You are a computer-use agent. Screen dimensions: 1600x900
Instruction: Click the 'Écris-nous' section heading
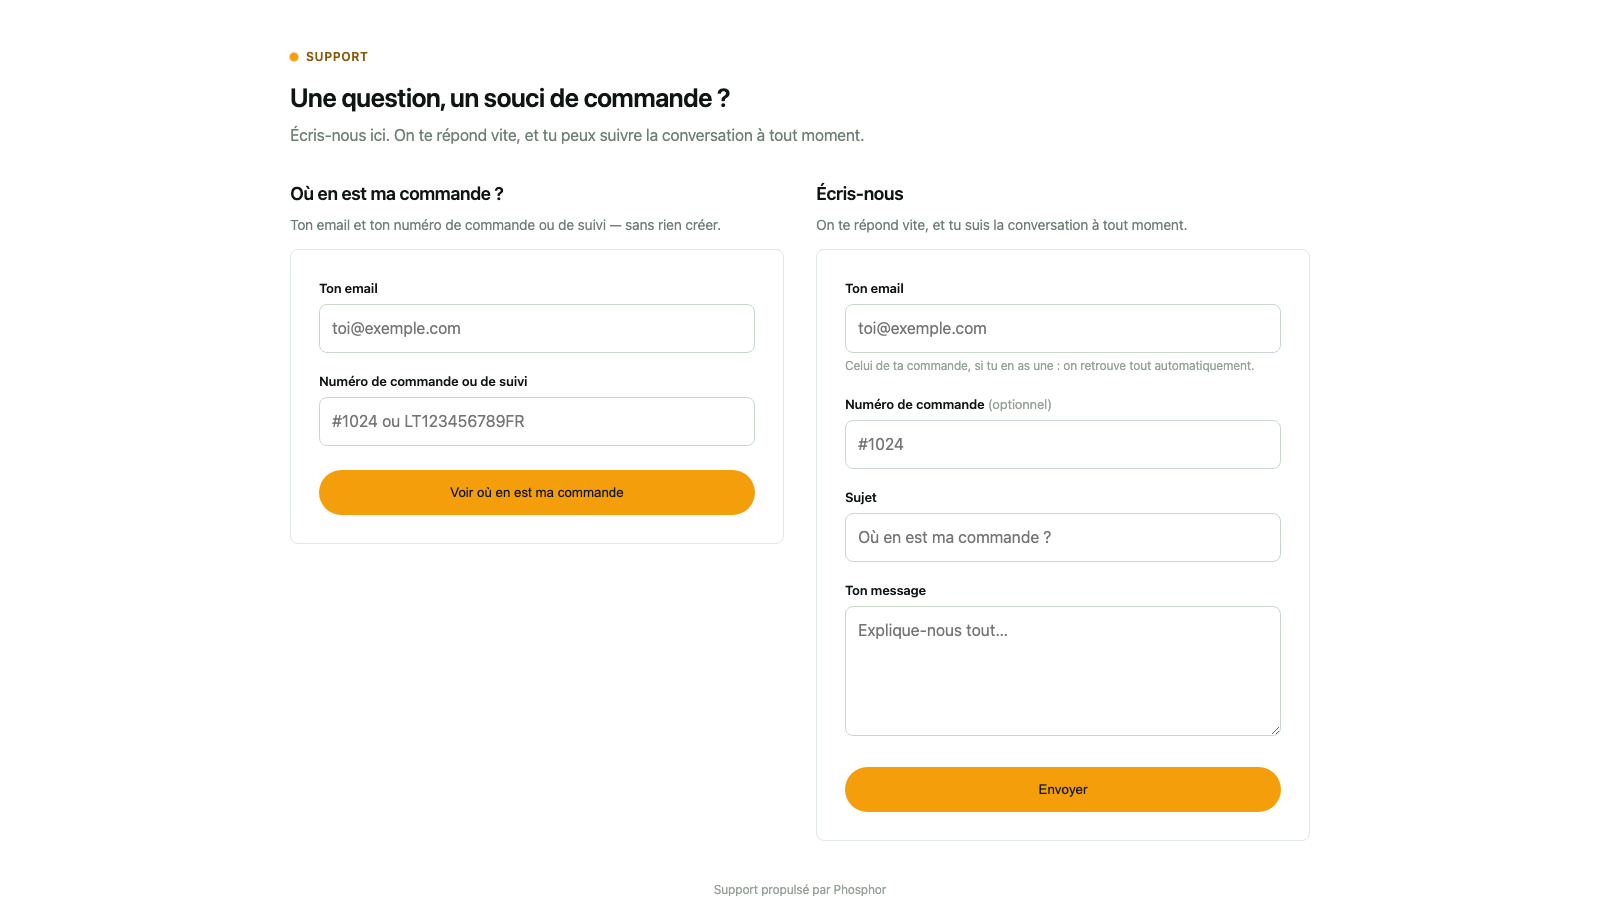[860, 194]
